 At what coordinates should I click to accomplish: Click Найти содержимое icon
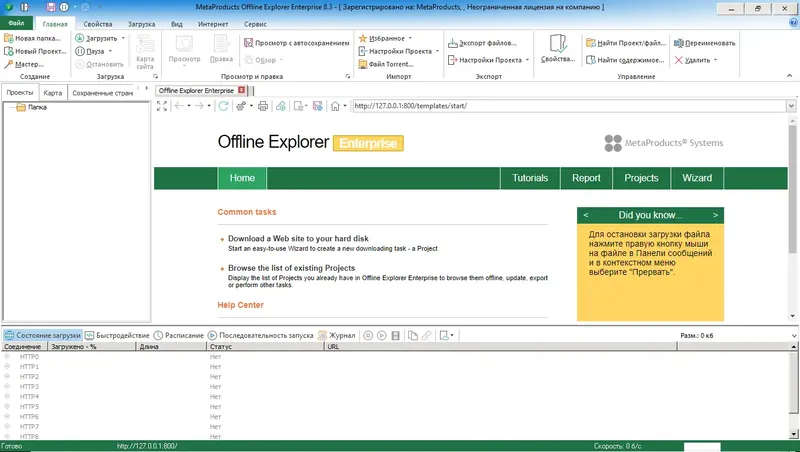[591, 60]
